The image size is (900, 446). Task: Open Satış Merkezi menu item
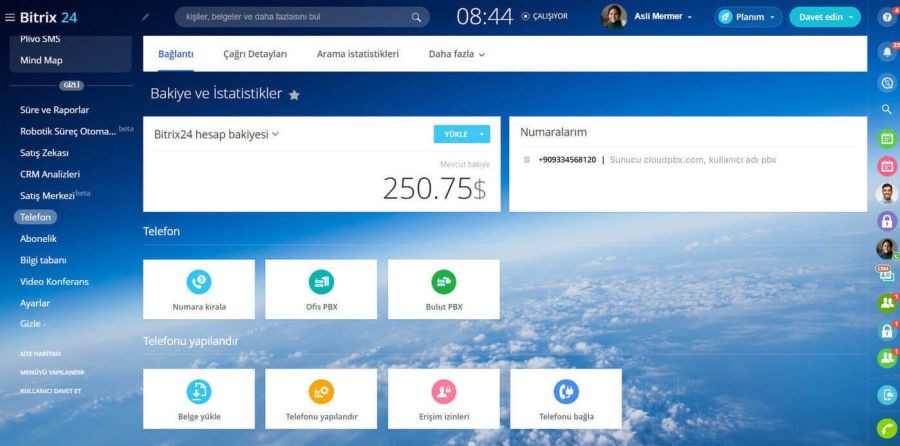click(x=47, y=196)
